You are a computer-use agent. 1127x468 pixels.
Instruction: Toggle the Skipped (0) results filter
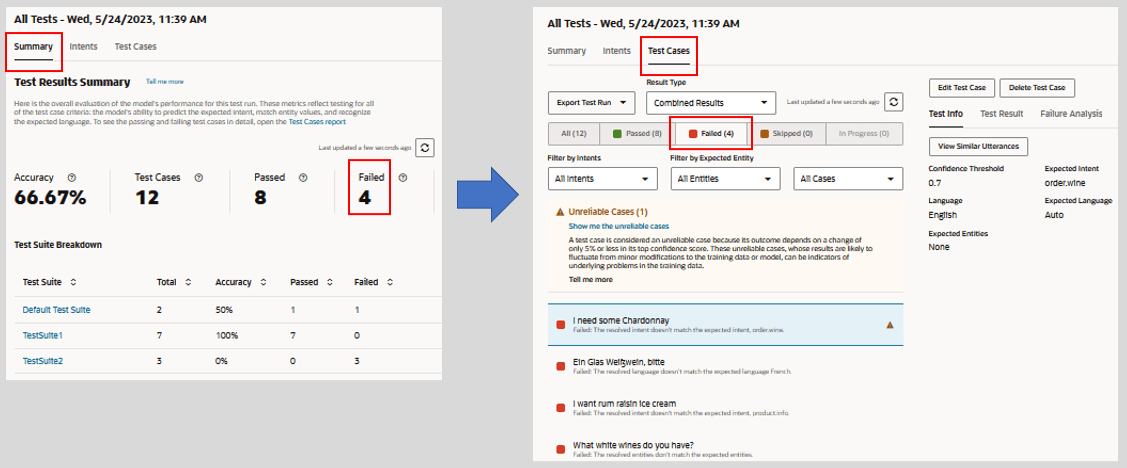[x=786, y=133]
